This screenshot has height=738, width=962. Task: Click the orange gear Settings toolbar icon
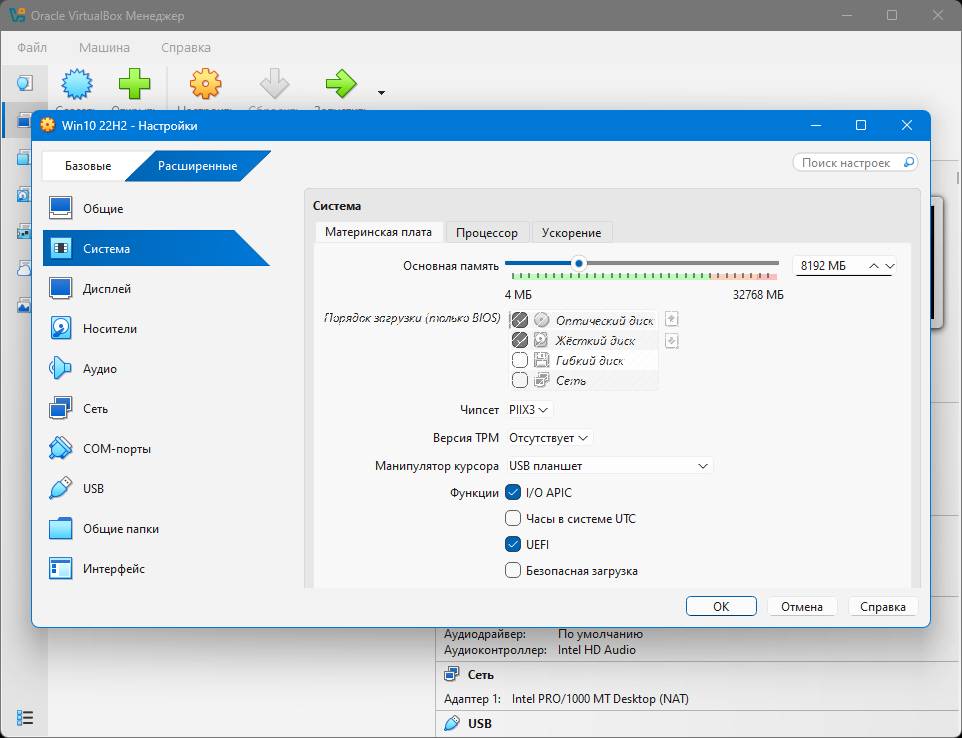[206, 84]
